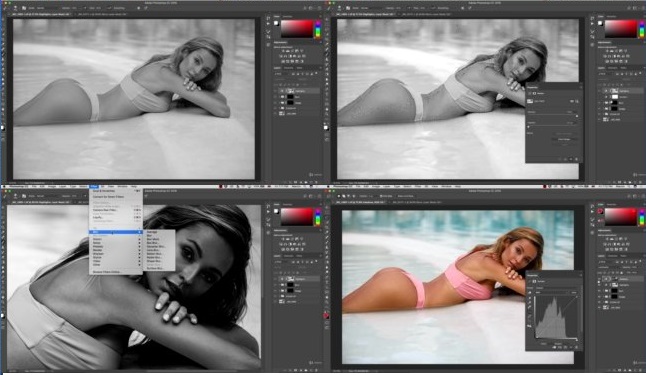The height and width of the screenshot is (375, 646).
Task: Click Convert for Smart Filters menu entry
Action: 108,197
